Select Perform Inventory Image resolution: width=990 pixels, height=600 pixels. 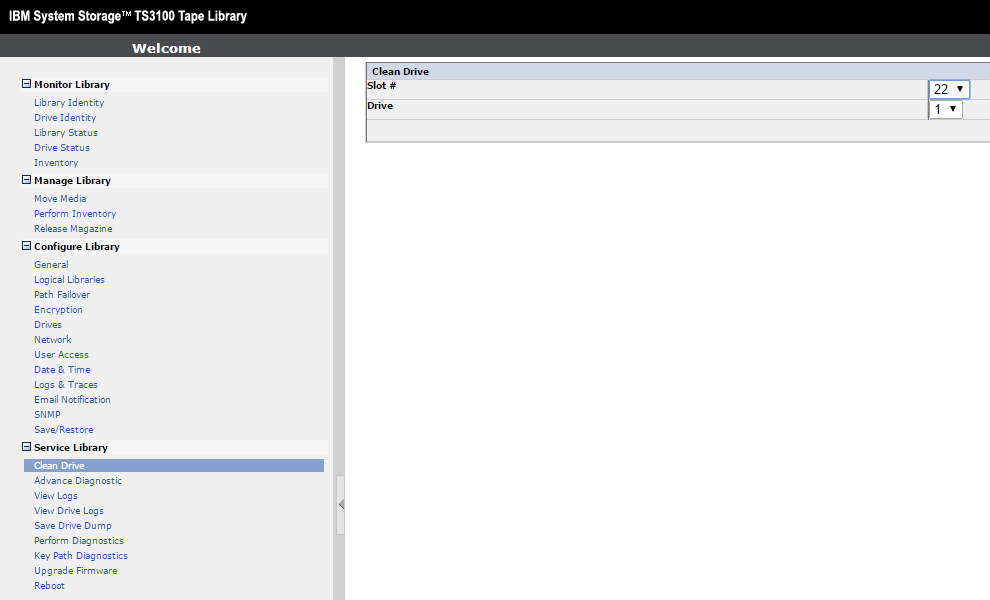point(75,213)
